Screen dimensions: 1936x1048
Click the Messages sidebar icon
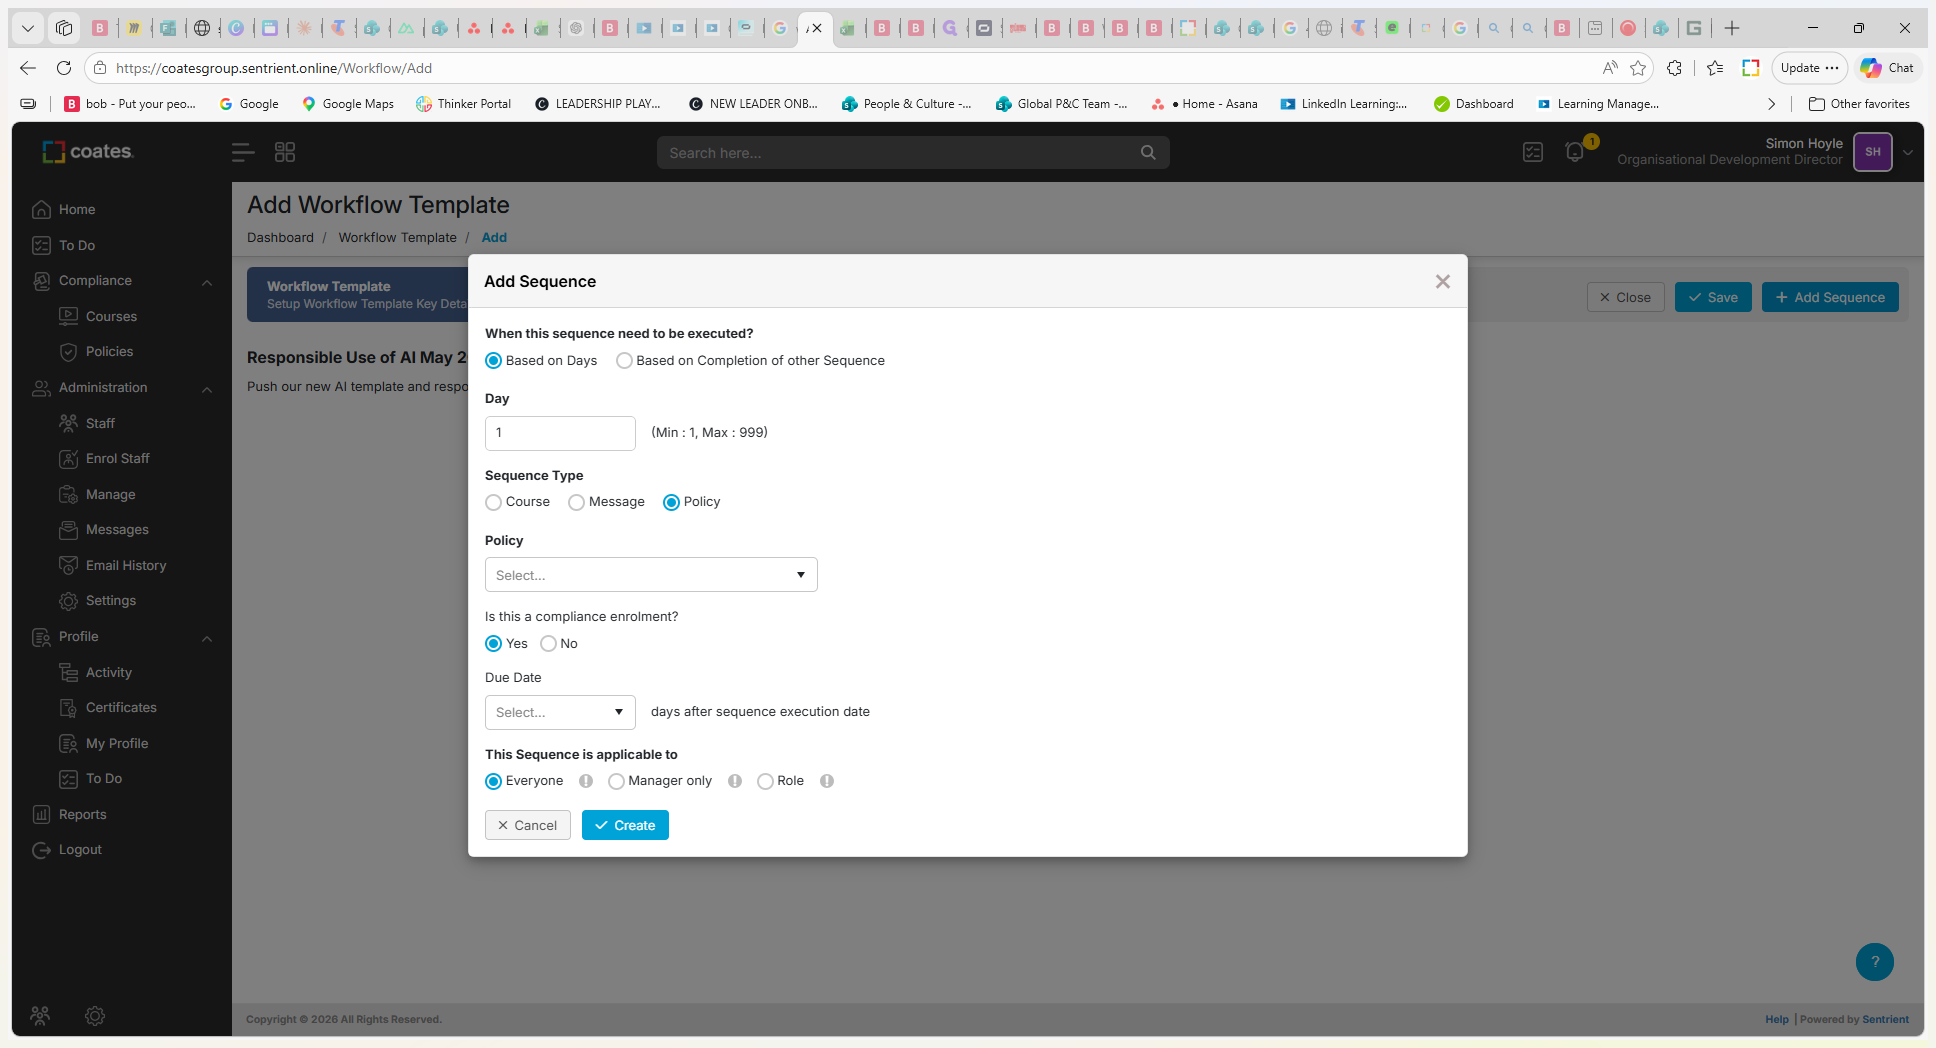tap(68, 530)
